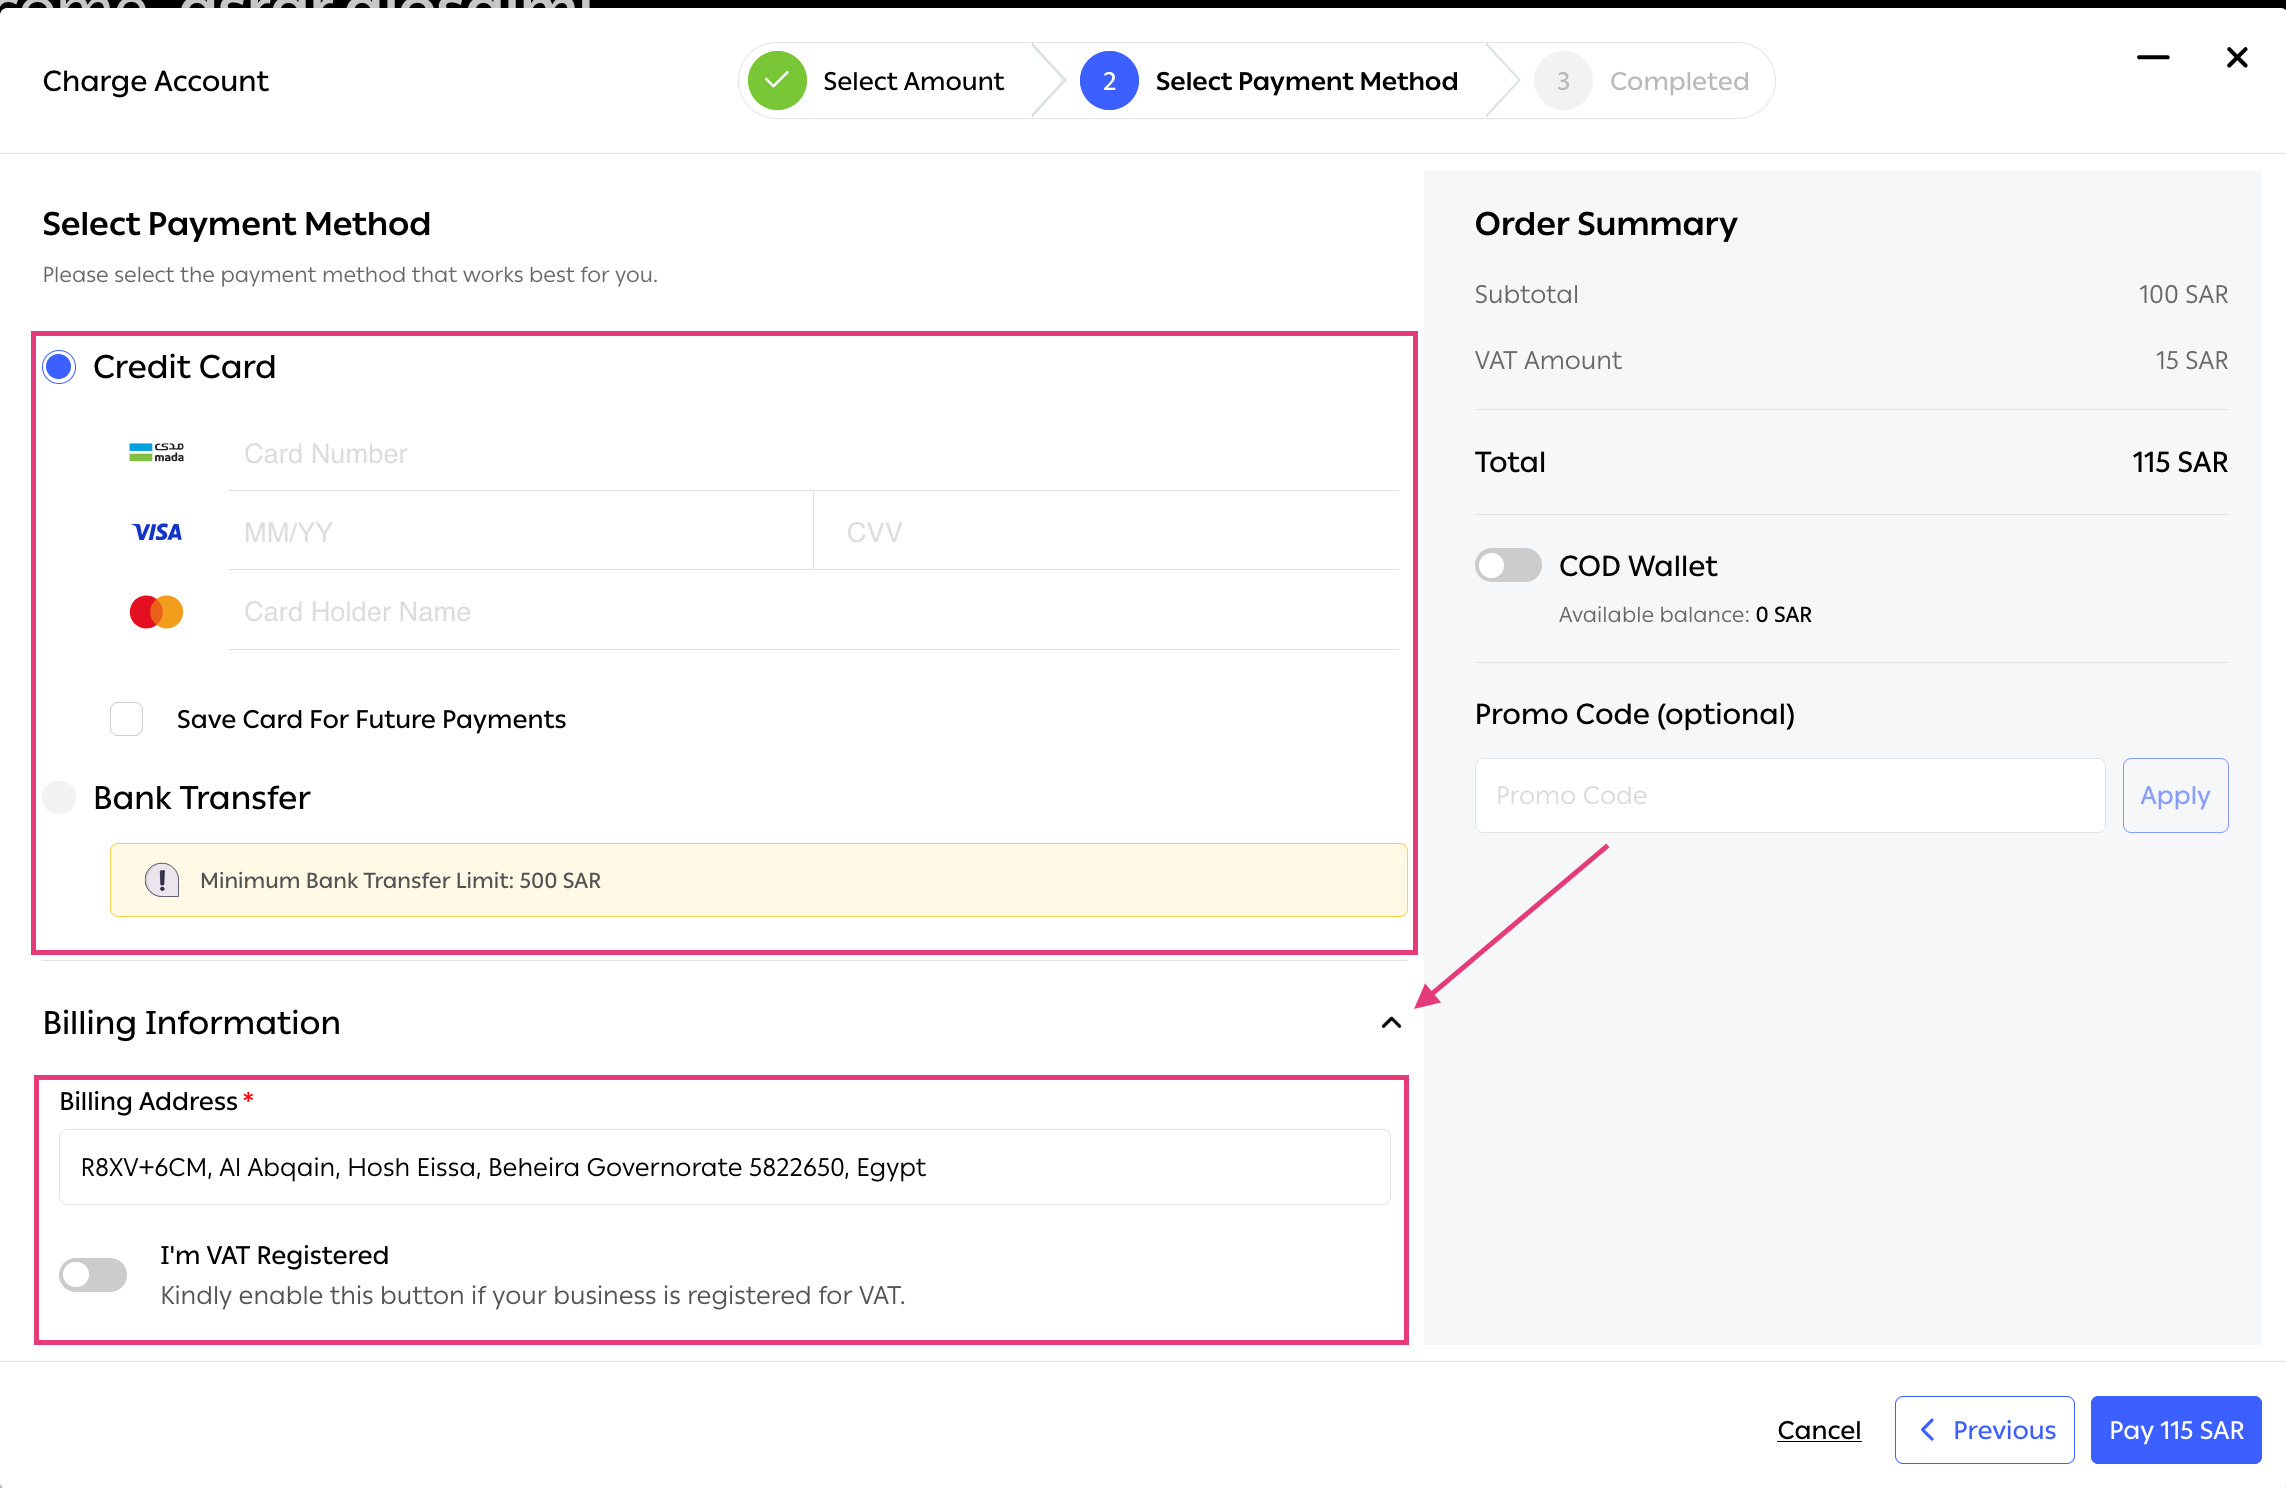Image resolution: width=2286 pixels, height=1488 pixels.
Task: Click the Visa logo icon
Action: pyautogui.click(x=157, y=532)
